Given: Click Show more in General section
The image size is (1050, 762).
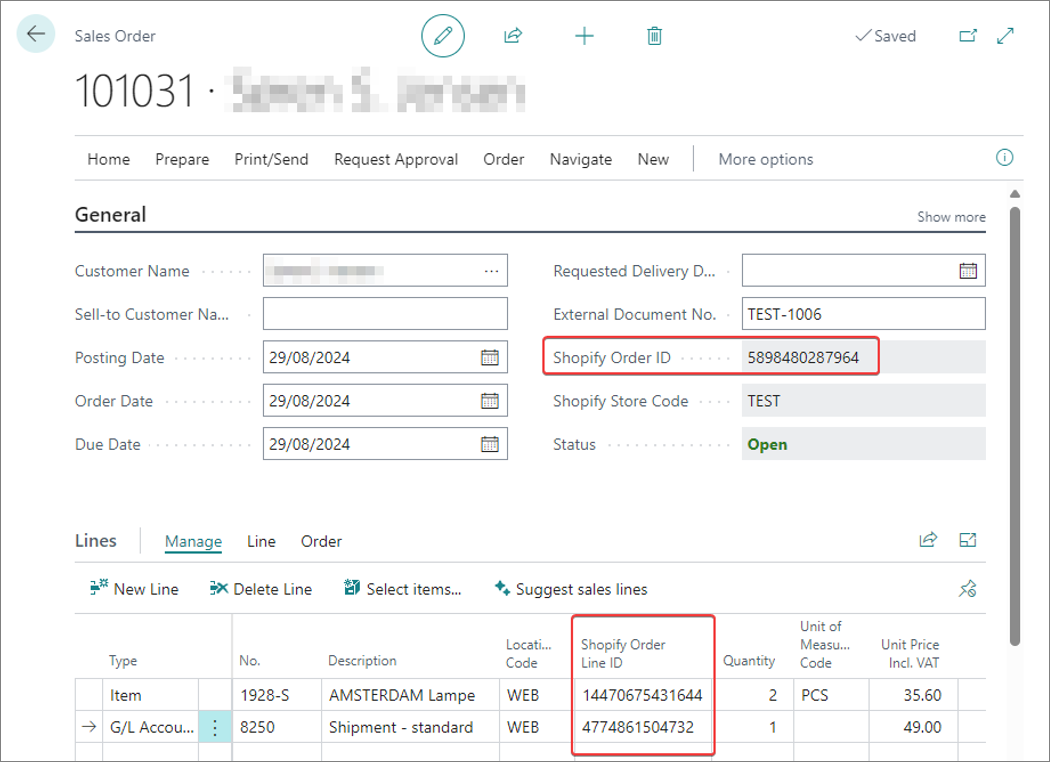Looking at the screenshot, I should click(951, 216).
